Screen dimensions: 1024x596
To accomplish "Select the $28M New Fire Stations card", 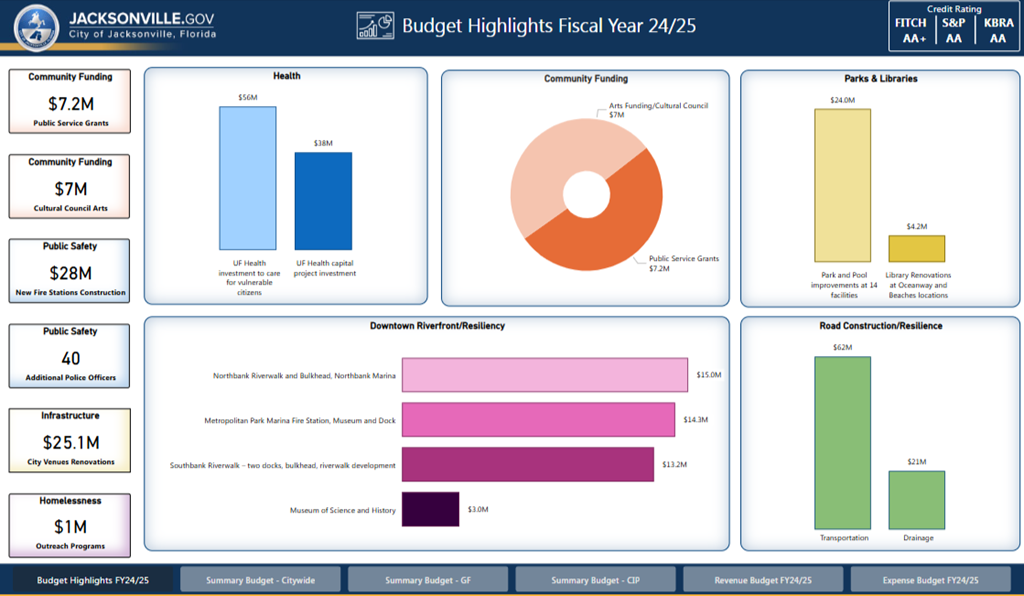I will pyautogui.click(x=68, y=270).
